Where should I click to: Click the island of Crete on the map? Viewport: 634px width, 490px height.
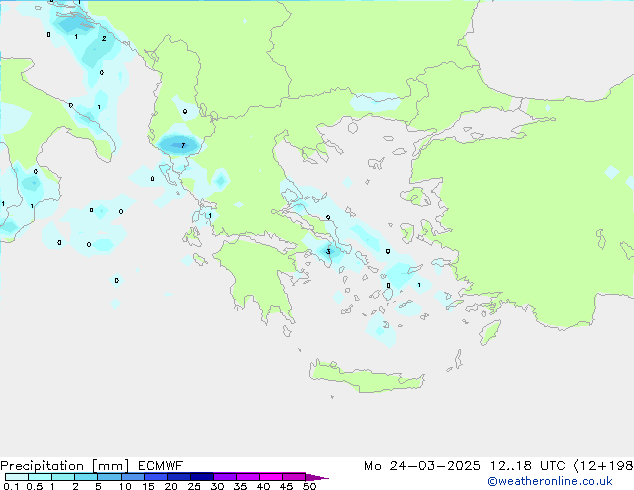pos(366,377)
